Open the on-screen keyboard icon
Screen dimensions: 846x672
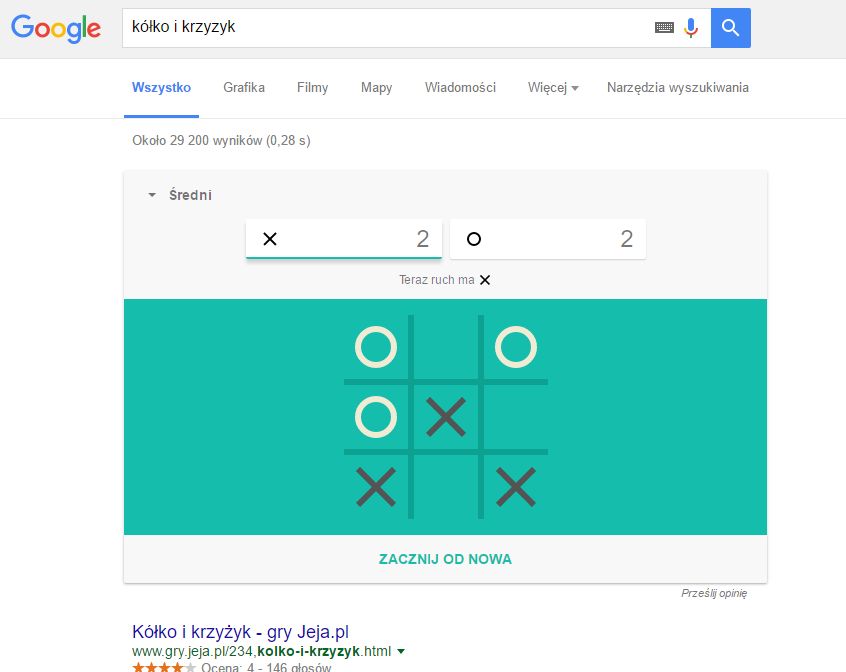click(x=664, y=28)
